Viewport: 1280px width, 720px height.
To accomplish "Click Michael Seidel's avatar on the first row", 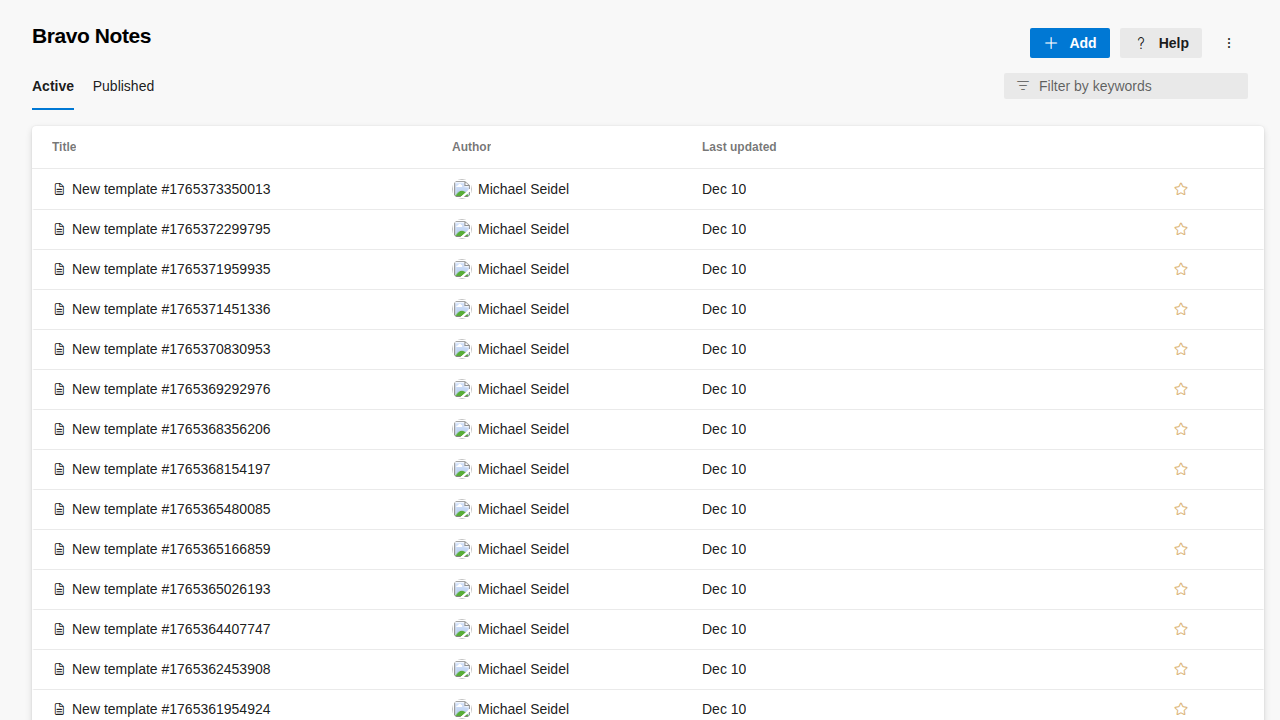I will pyautogui.click(x=462, y=188).
